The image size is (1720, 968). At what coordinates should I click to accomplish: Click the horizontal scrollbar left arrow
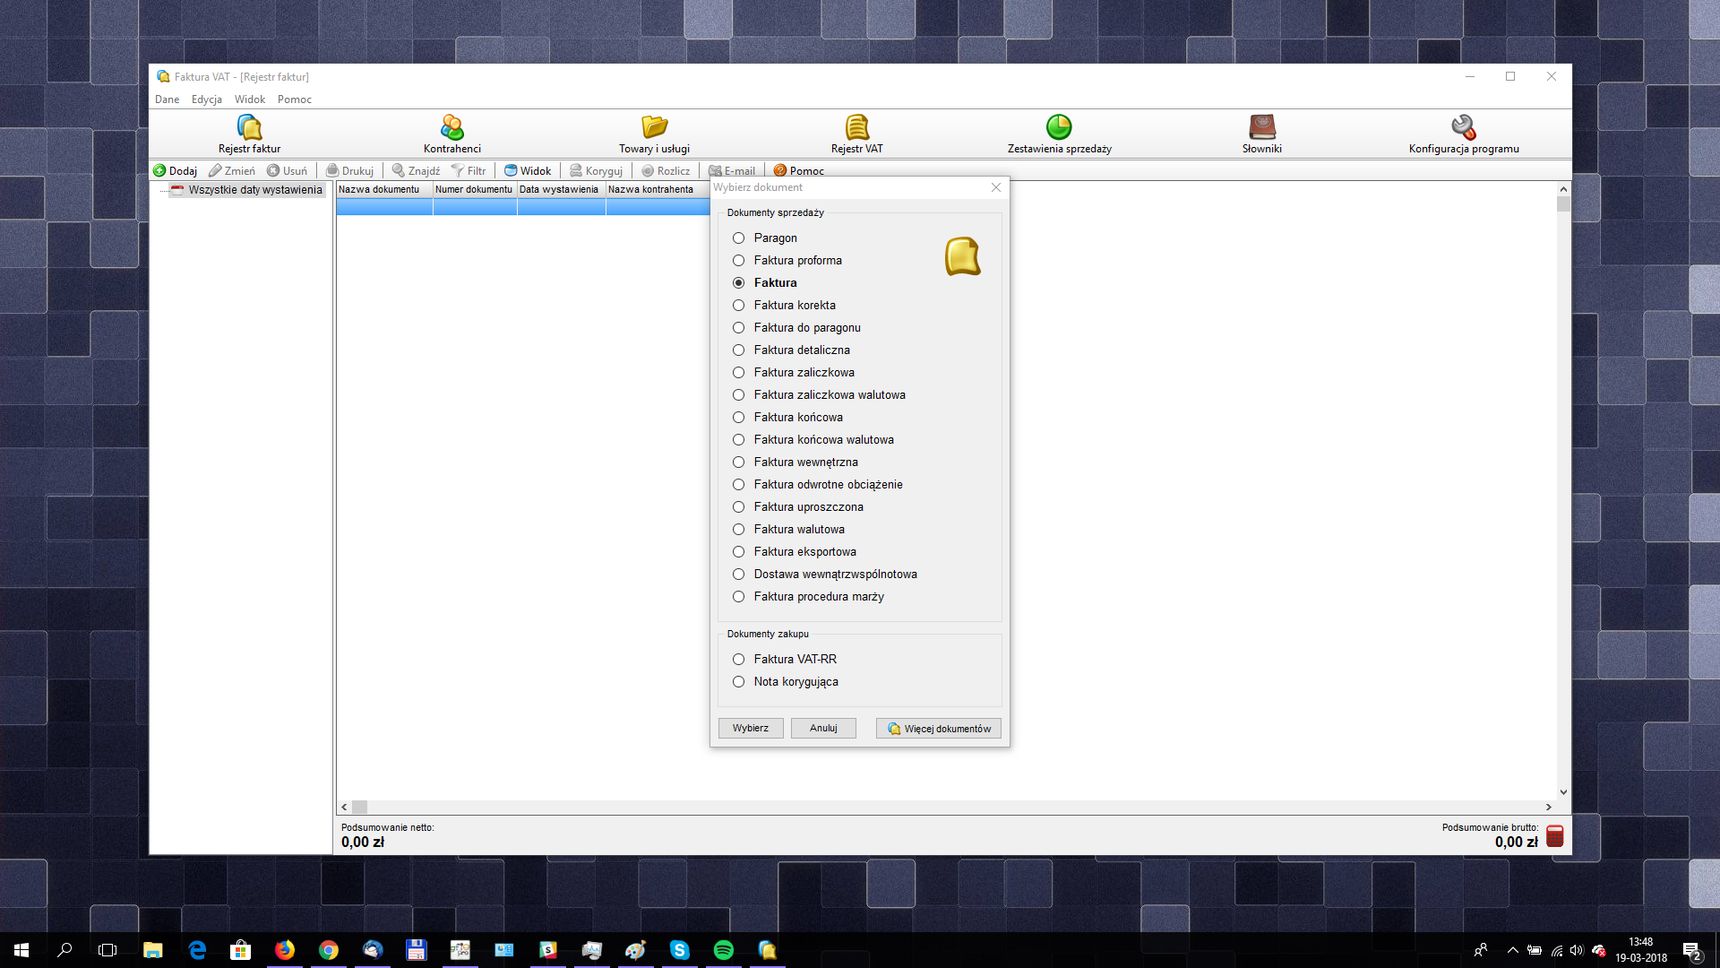pyautogui.click(x=344, y=807)
